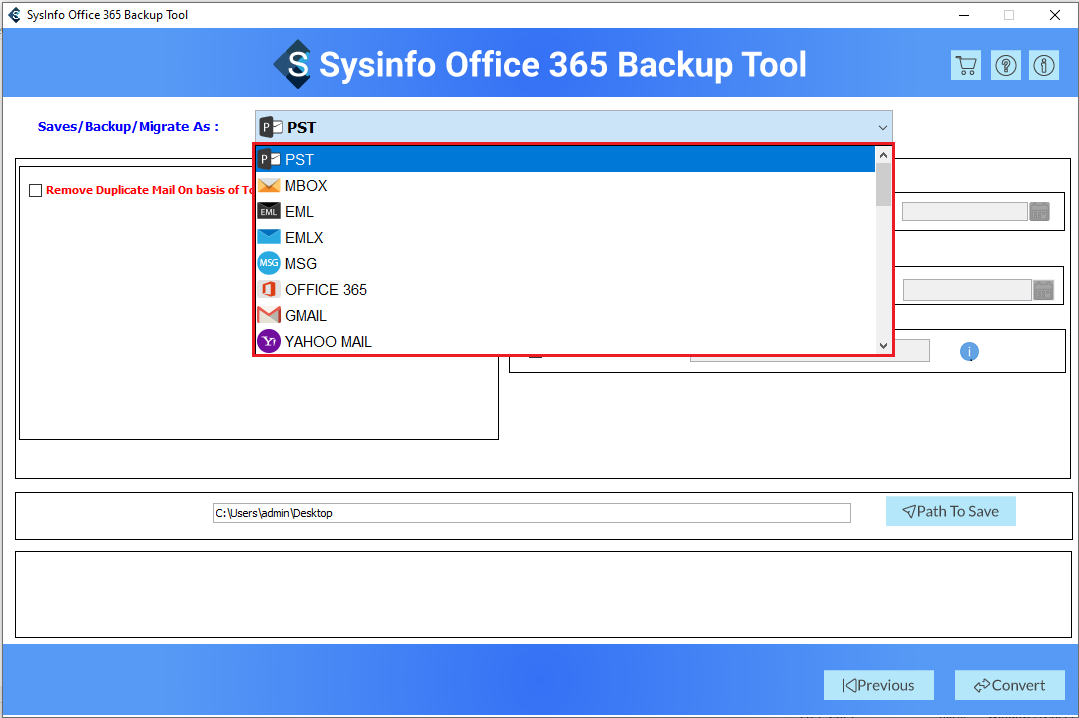Click the Path To Save button

[x=950, y=511]
